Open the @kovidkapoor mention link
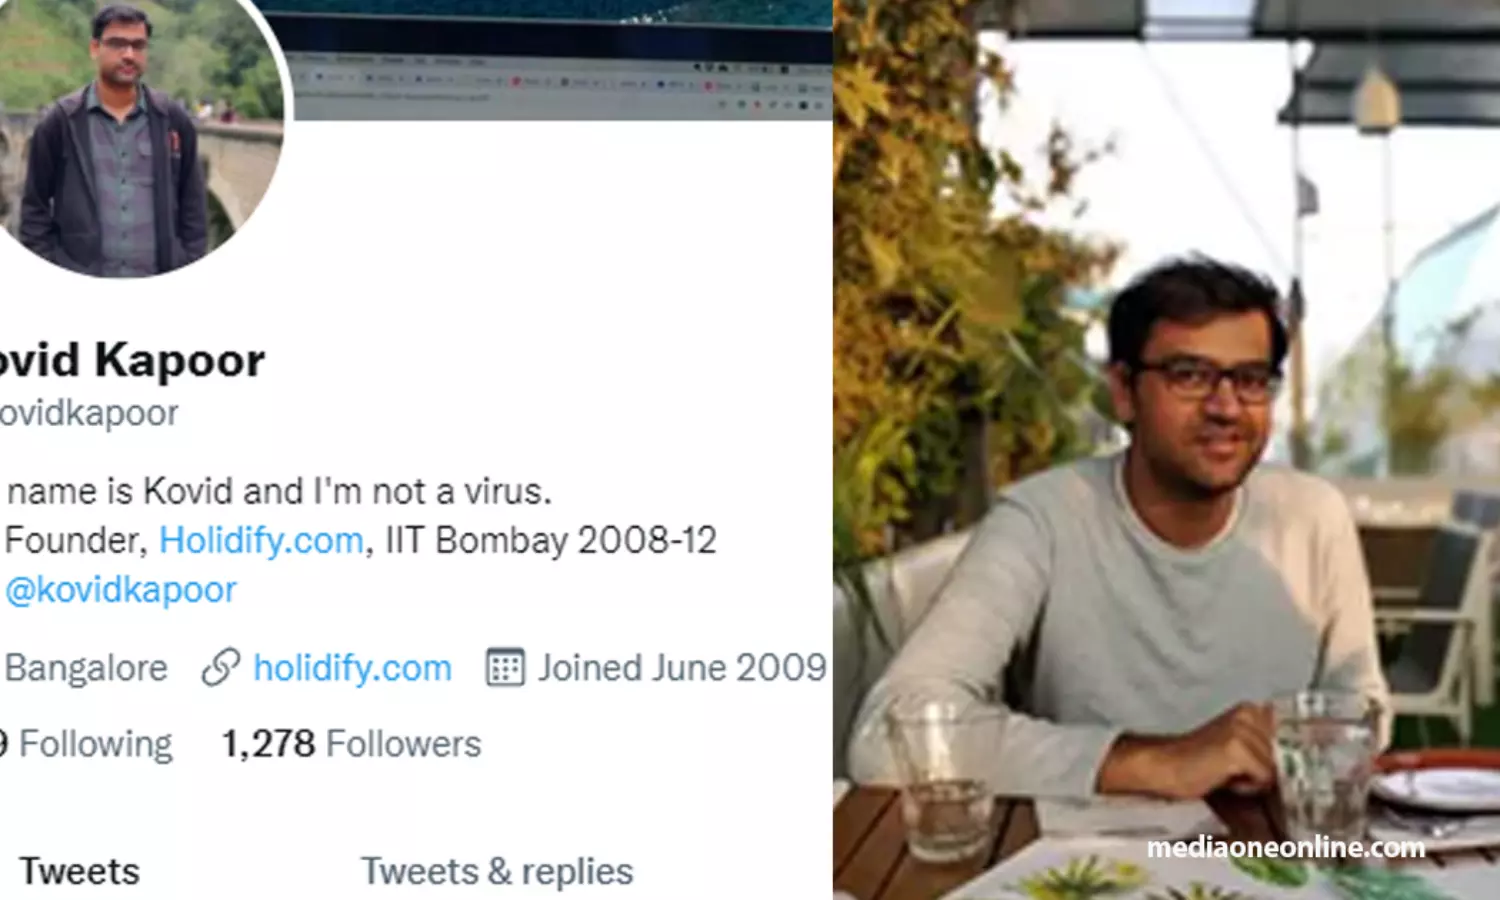The width and height of the screenshot is (1500, 900). [121, 589]
